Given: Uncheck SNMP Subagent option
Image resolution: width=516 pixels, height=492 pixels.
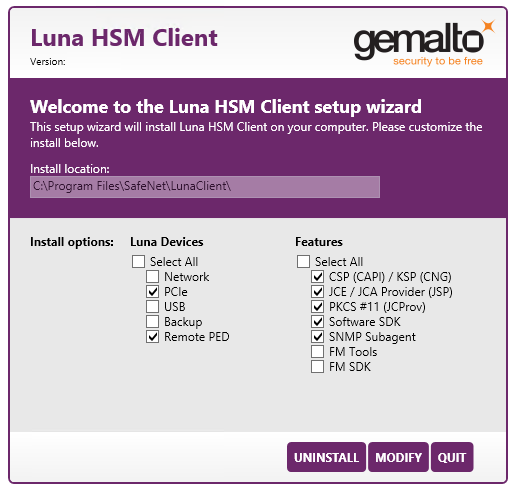Looking at the screenshot, I should 318,337.
